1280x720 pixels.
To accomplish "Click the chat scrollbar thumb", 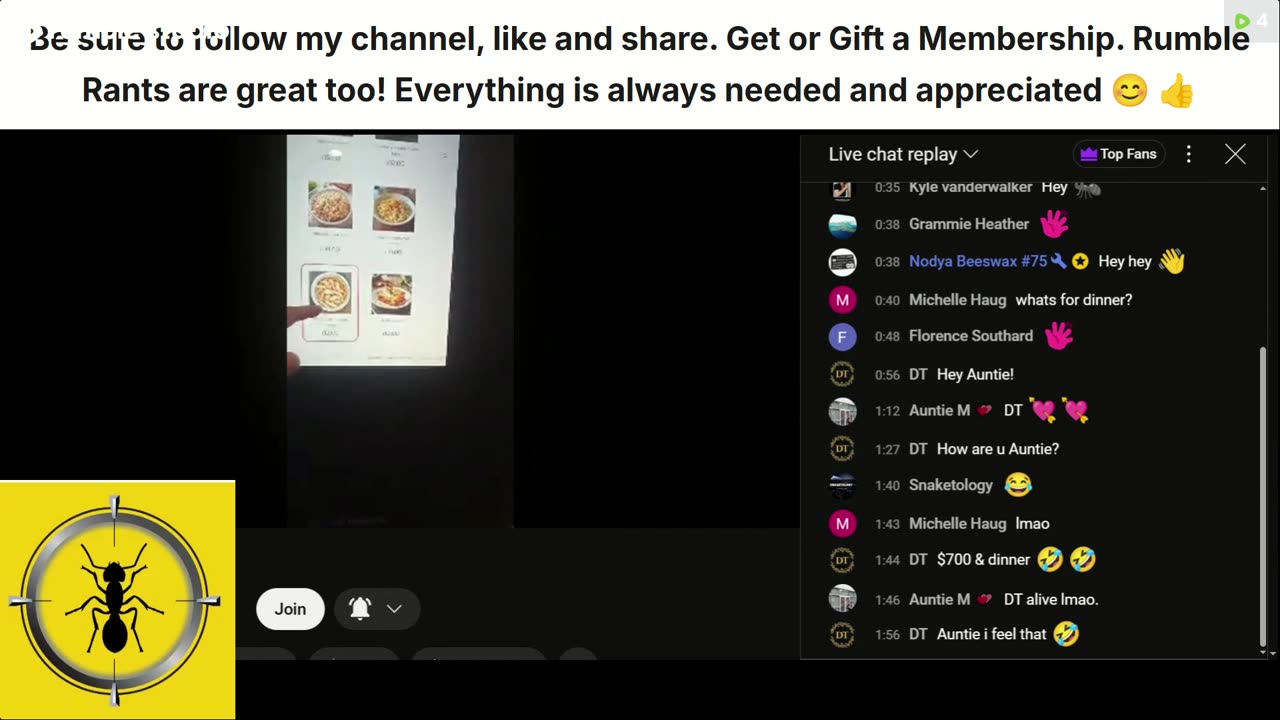I will coord(1263,496).
